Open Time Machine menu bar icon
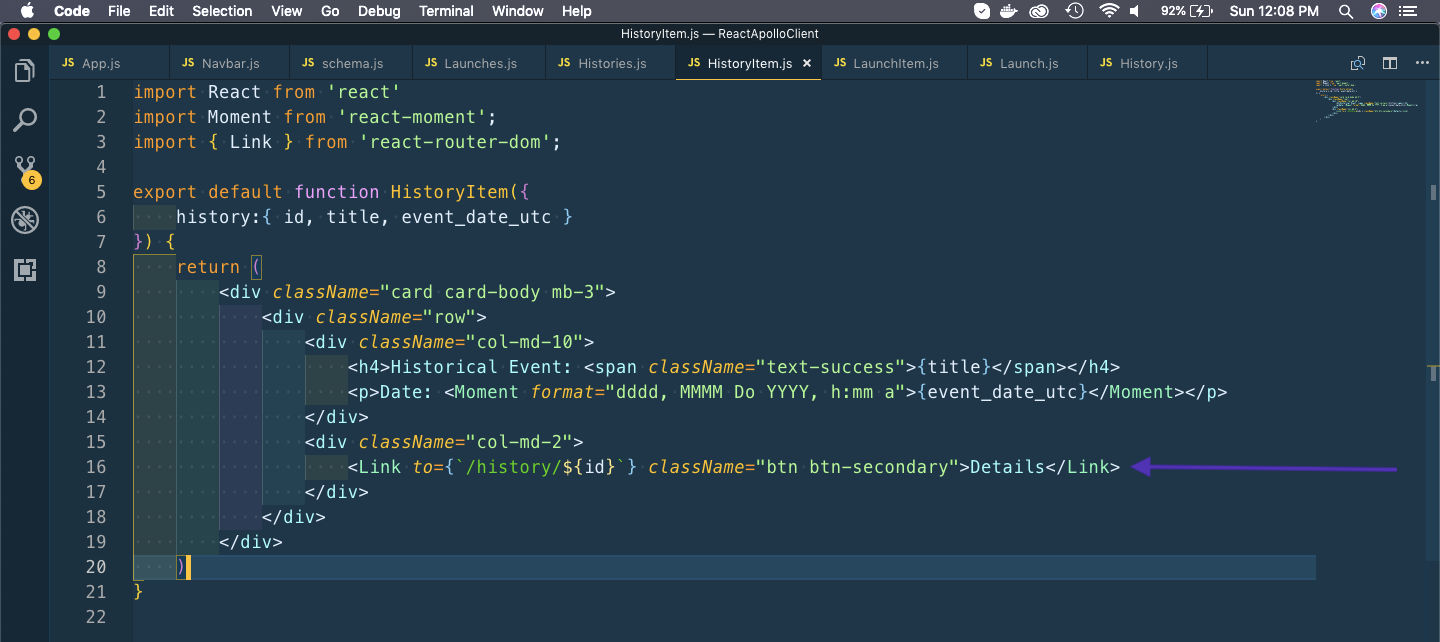The image size is (1440, 642). pos(1075,11)
